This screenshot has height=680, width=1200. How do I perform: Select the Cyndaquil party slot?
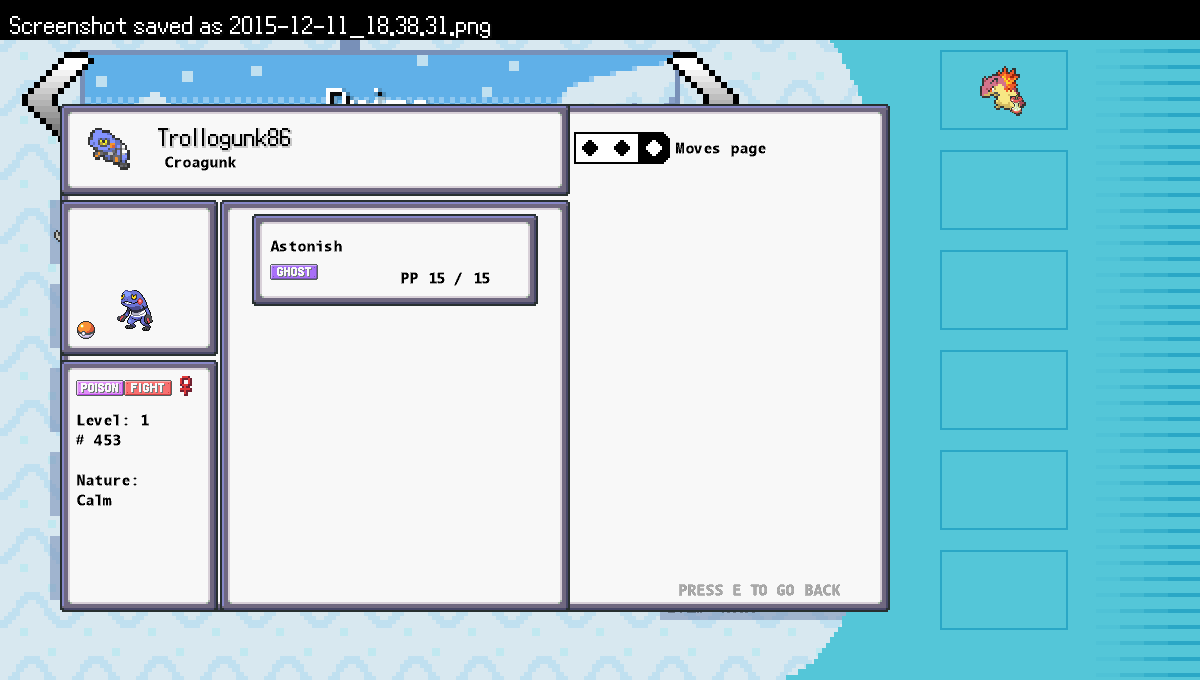pos(1004,90)
